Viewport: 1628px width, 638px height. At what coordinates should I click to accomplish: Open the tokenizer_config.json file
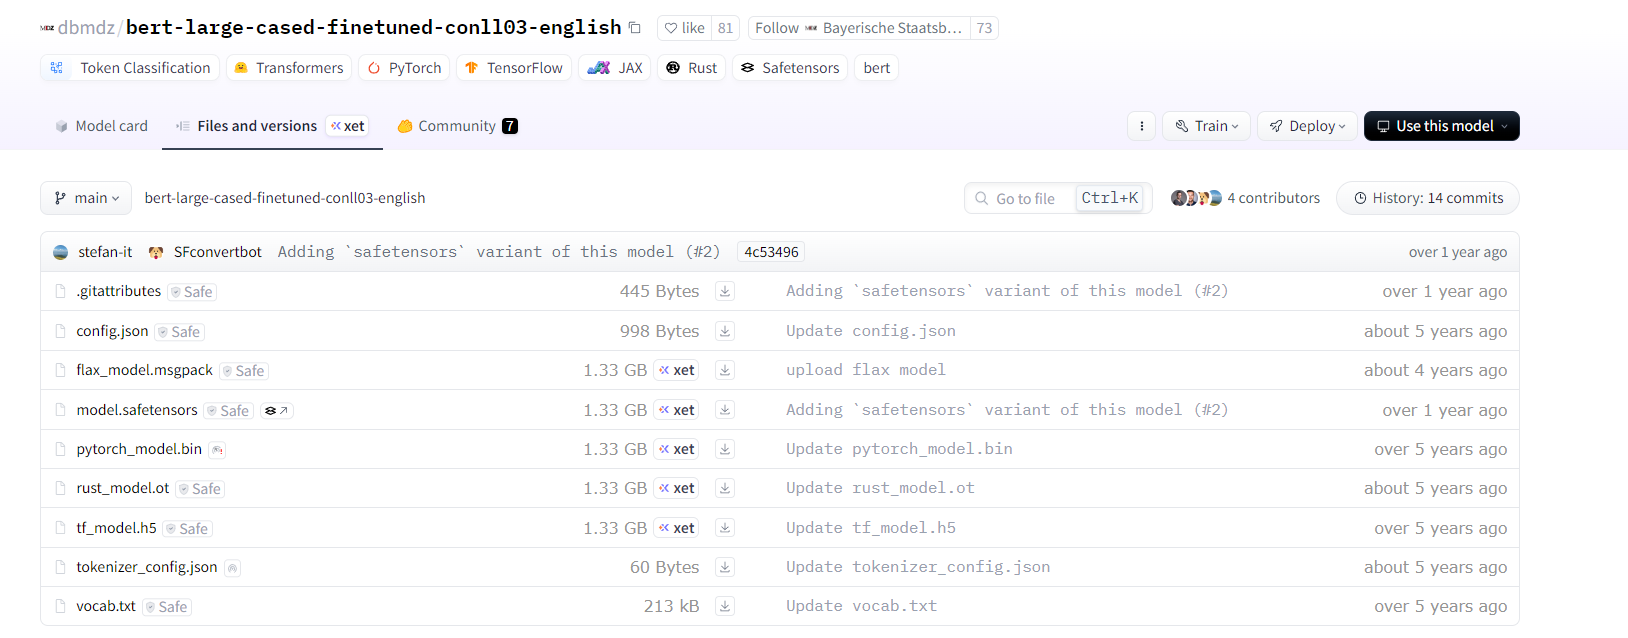[x=146, y=567]
